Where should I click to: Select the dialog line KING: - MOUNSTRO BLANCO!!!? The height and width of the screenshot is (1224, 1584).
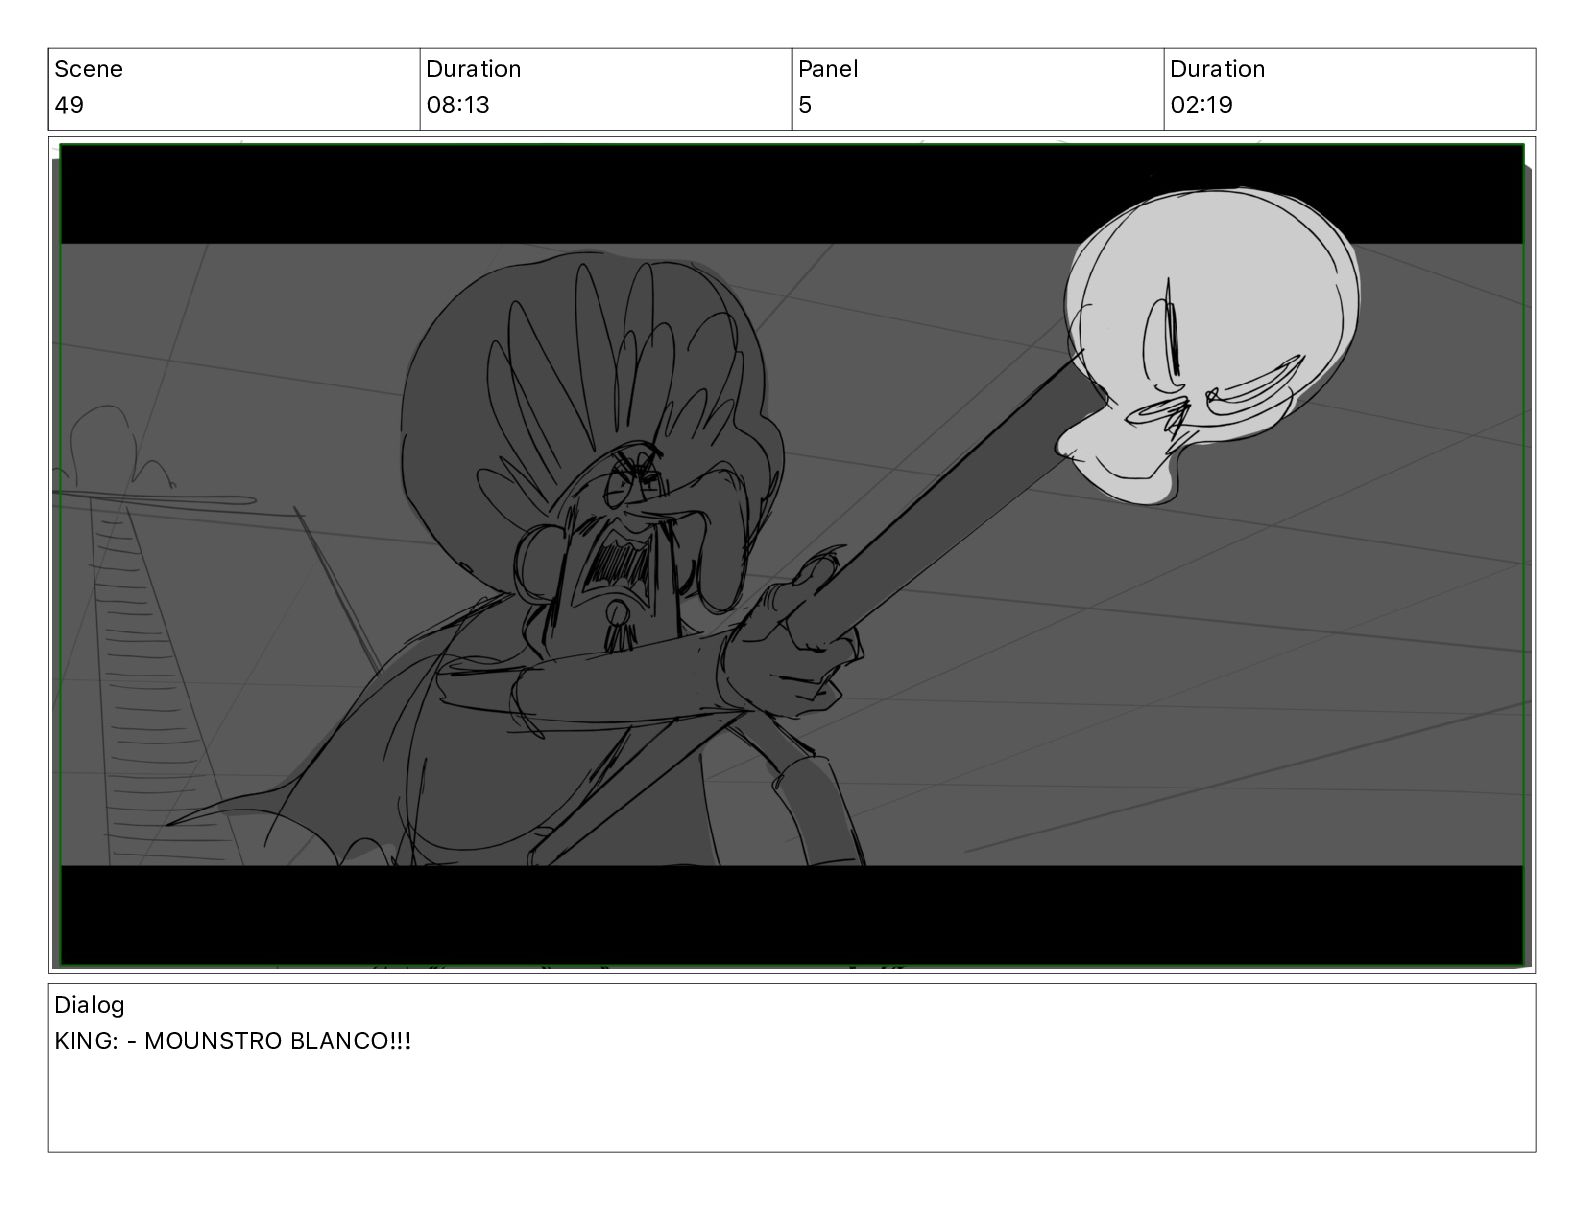(233, 1041)
